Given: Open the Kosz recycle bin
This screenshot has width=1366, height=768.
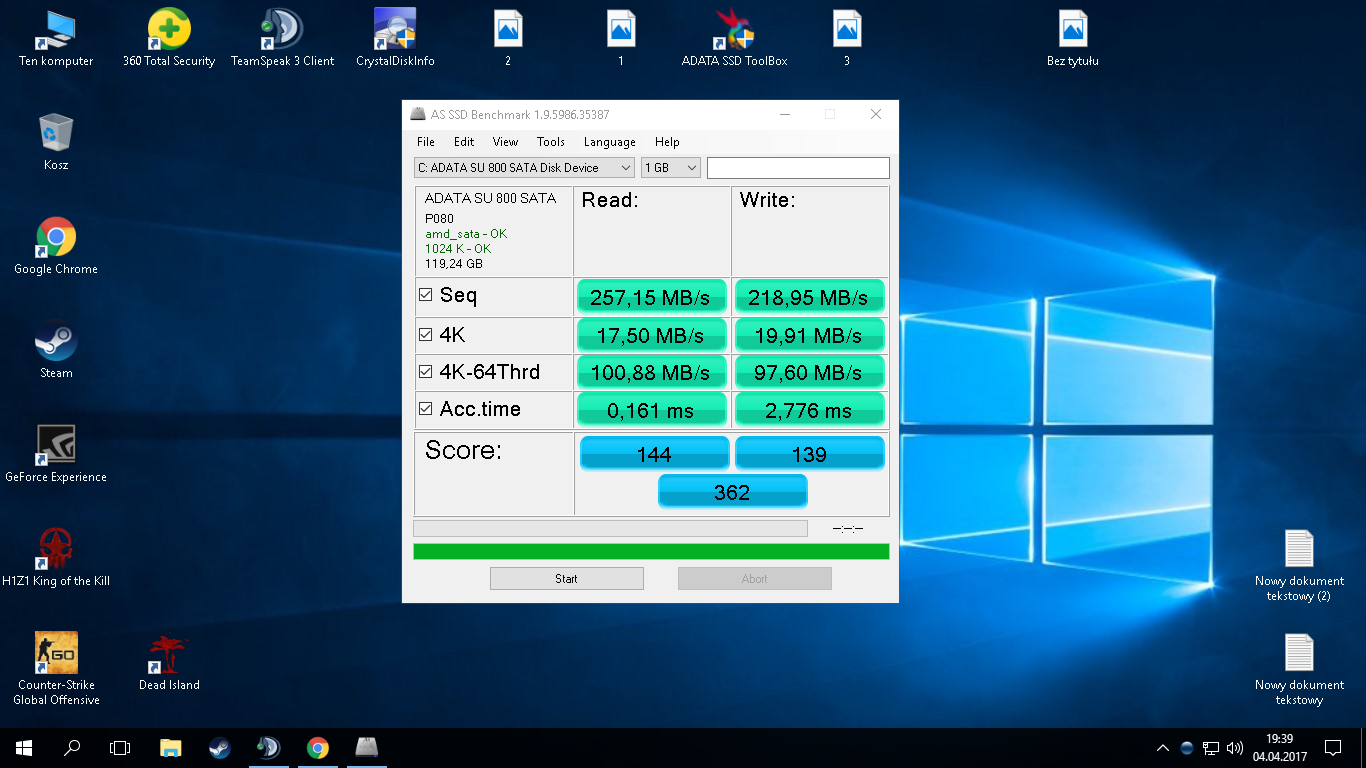Looking at the screenshot, I should click(56, 143).
